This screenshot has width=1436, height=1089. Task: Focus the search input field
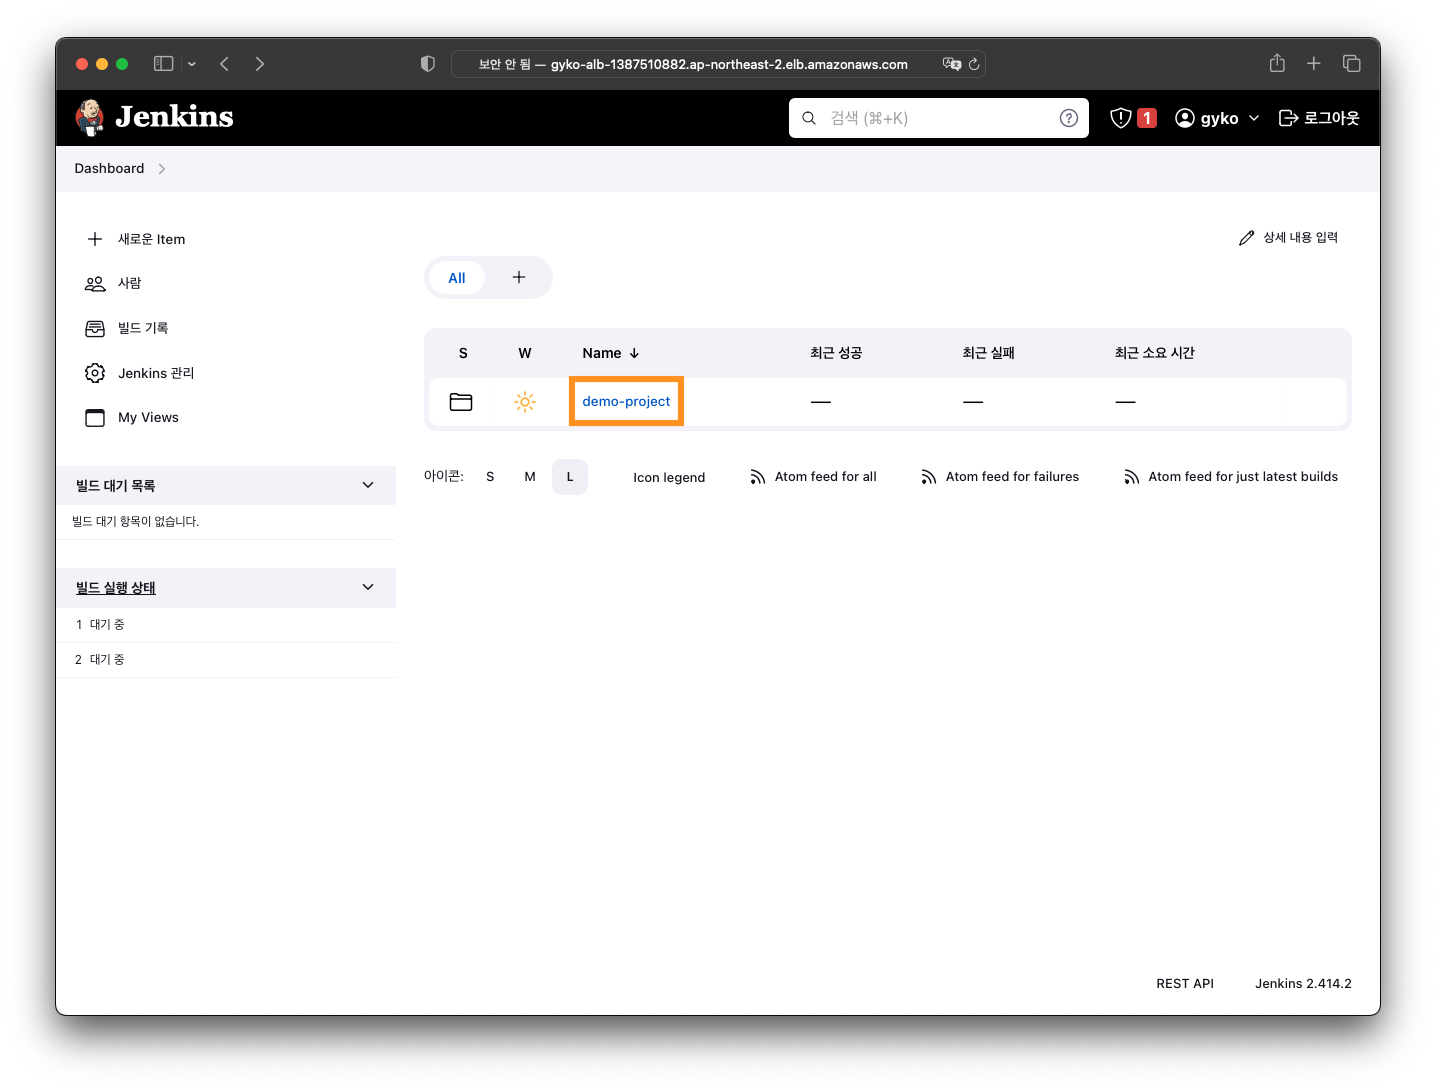point(939,118)
